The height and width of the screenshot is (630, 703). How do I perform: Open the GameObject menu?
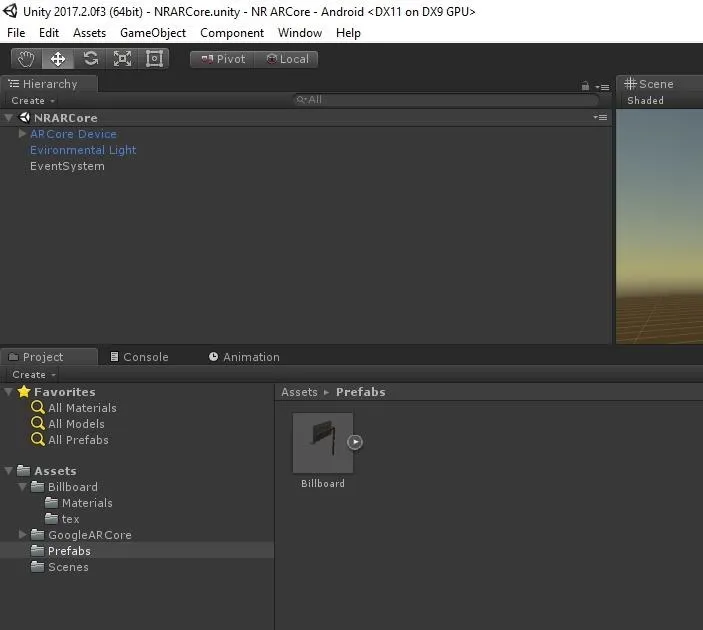coord(153,33)
